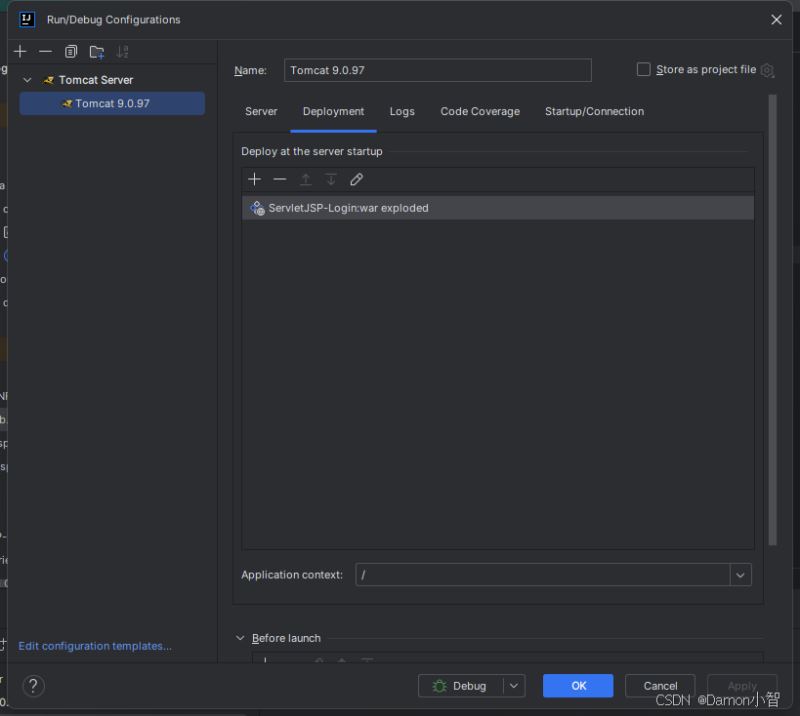
Task: Collapse the Tomcat Server tree node
Action: pos(28,80)
